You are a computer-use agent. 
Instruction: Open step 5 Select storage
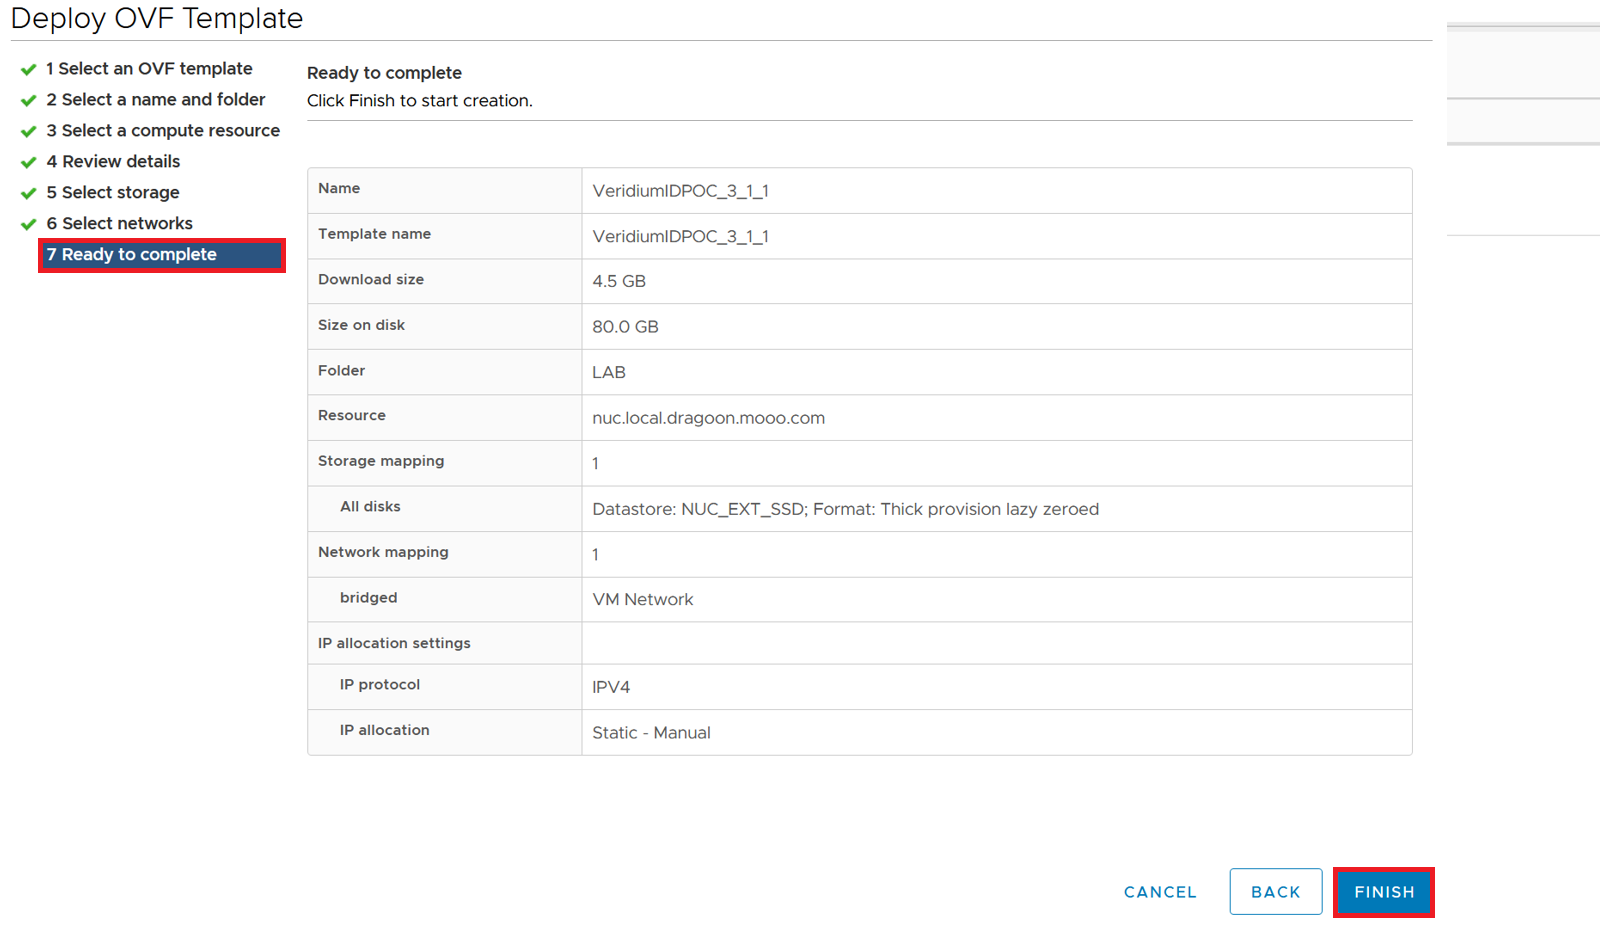[x=113, y=193]
